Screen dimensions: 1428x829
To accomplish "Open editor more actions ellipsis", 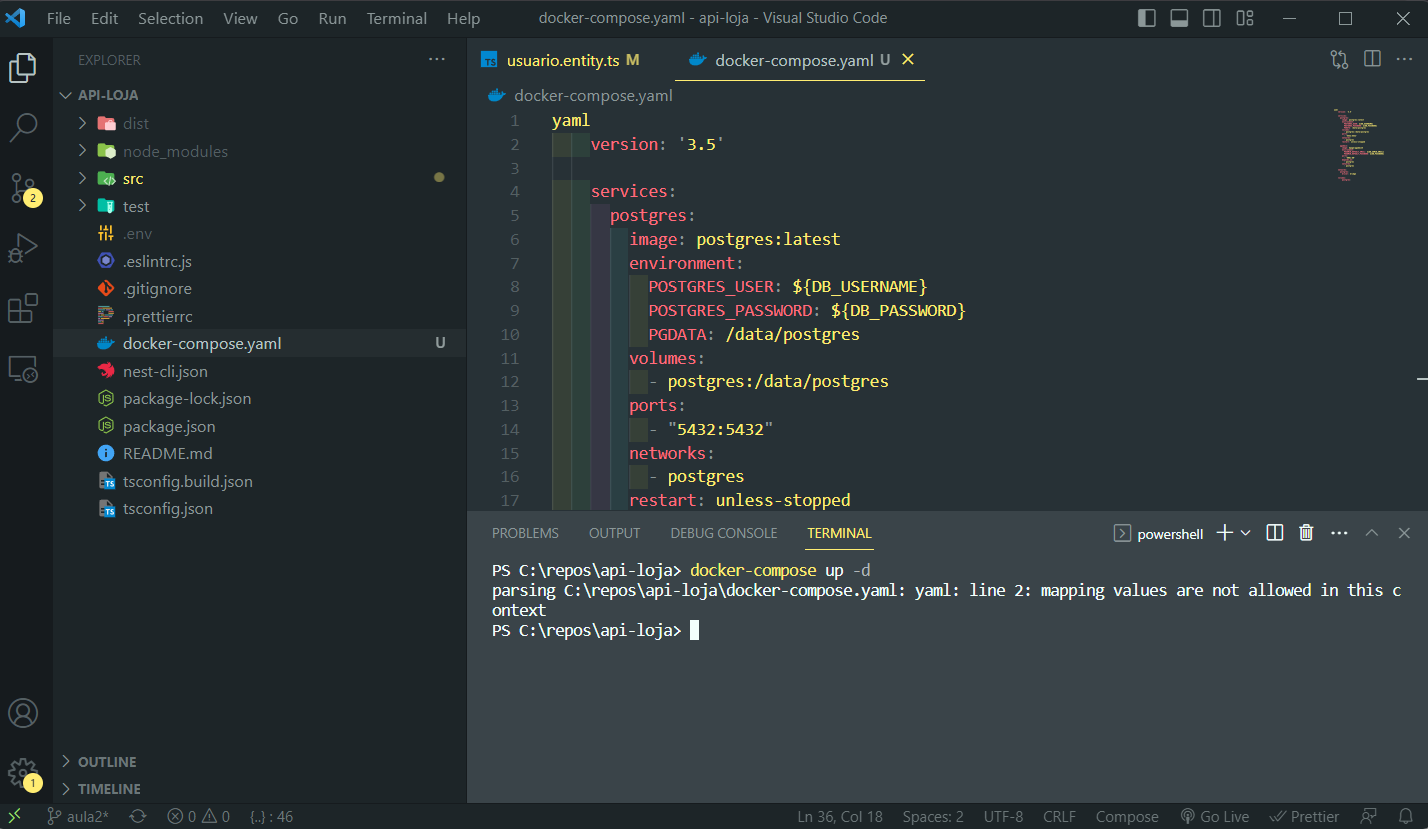I will click(x=1406, y=60).
